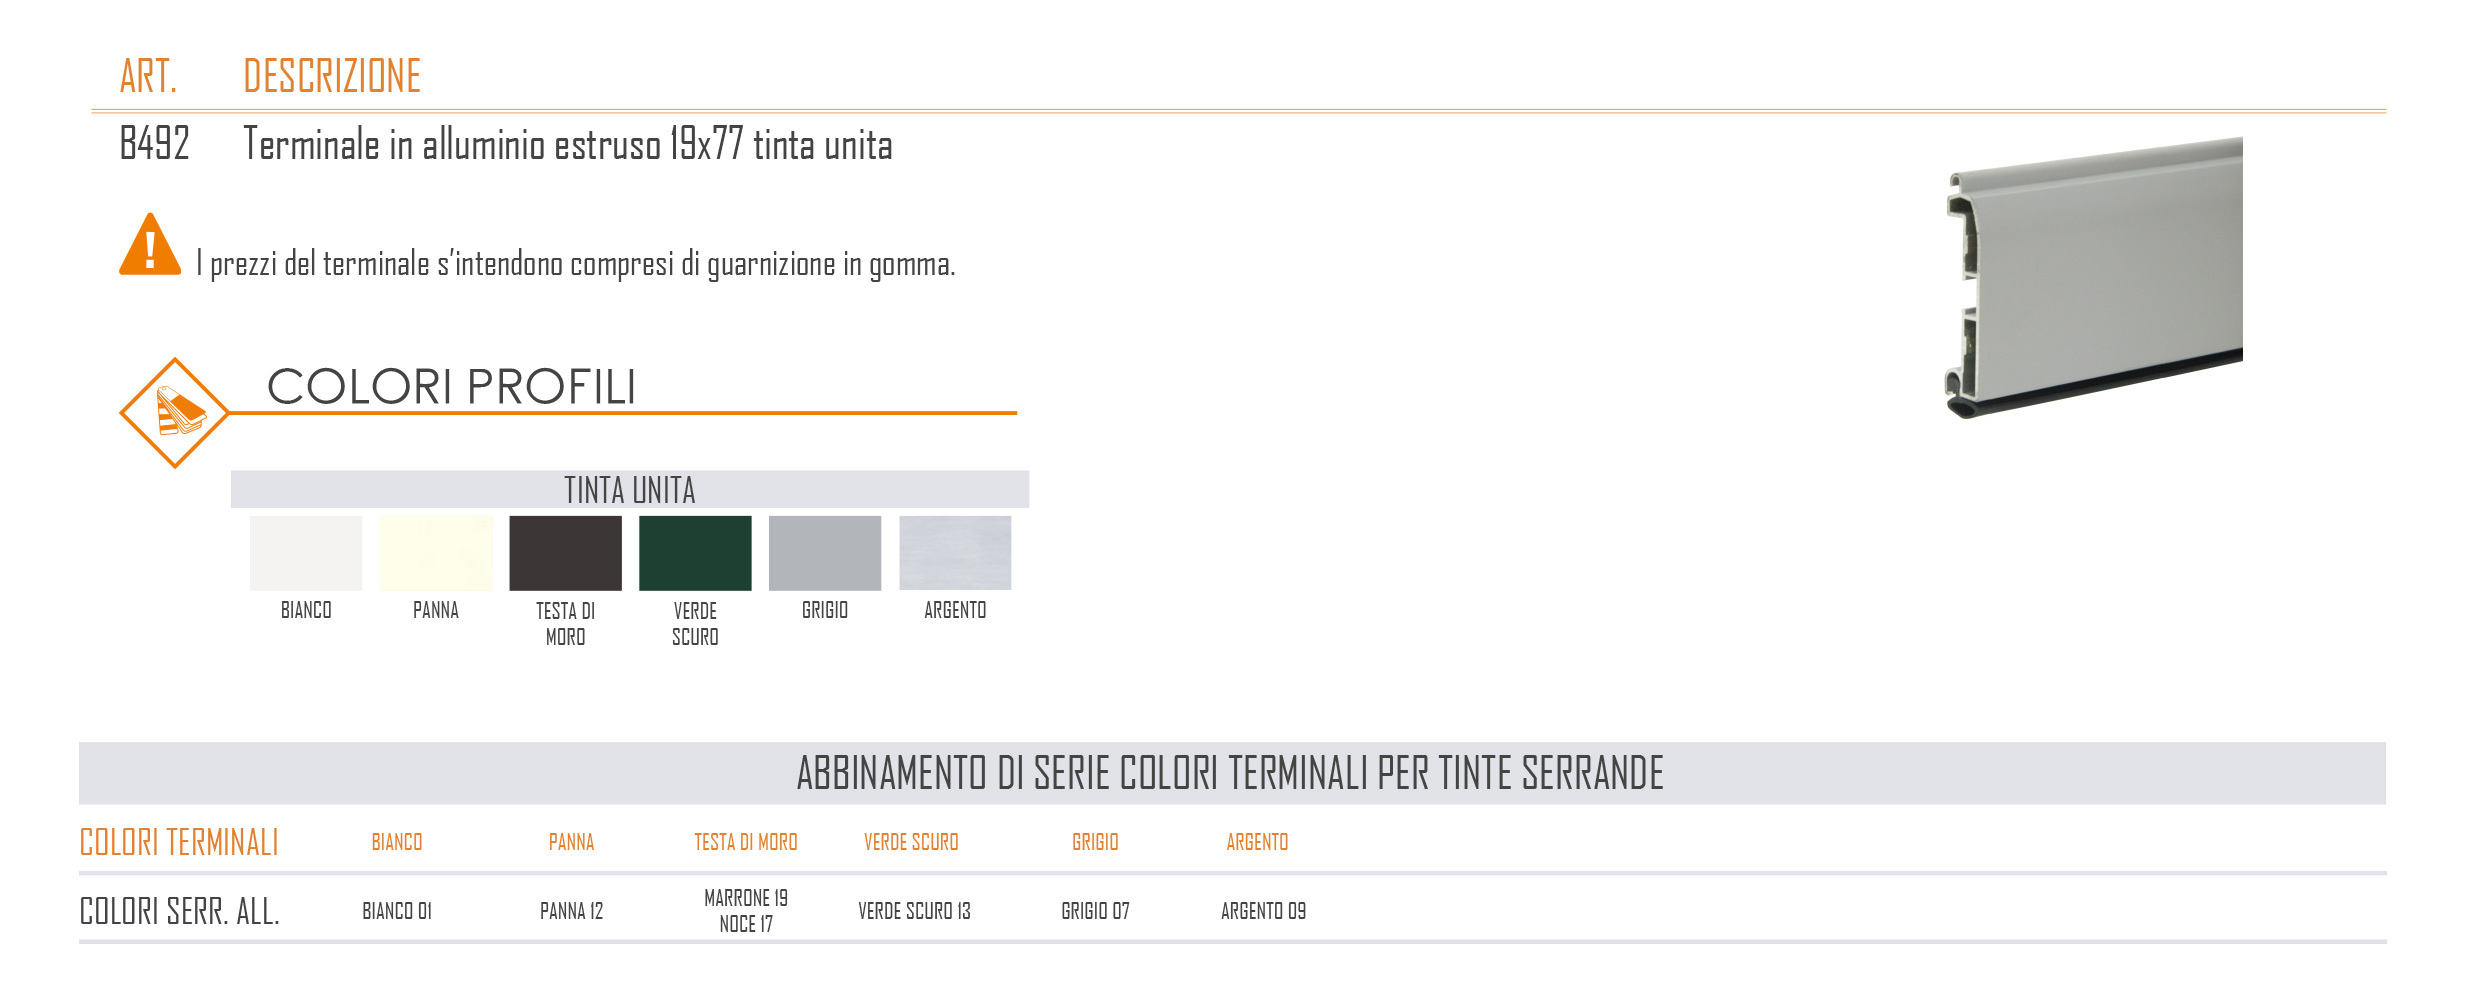Select the Bianco color swatch
The height and width of the screenshot is (996, 2480).
click(x=306, y=553)
